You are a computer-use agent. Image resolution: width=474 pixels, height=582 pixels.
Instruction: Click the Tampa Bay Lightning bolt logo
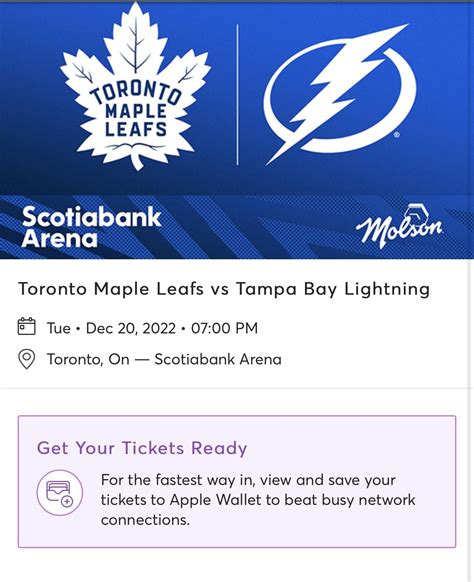tap(340, 94)
